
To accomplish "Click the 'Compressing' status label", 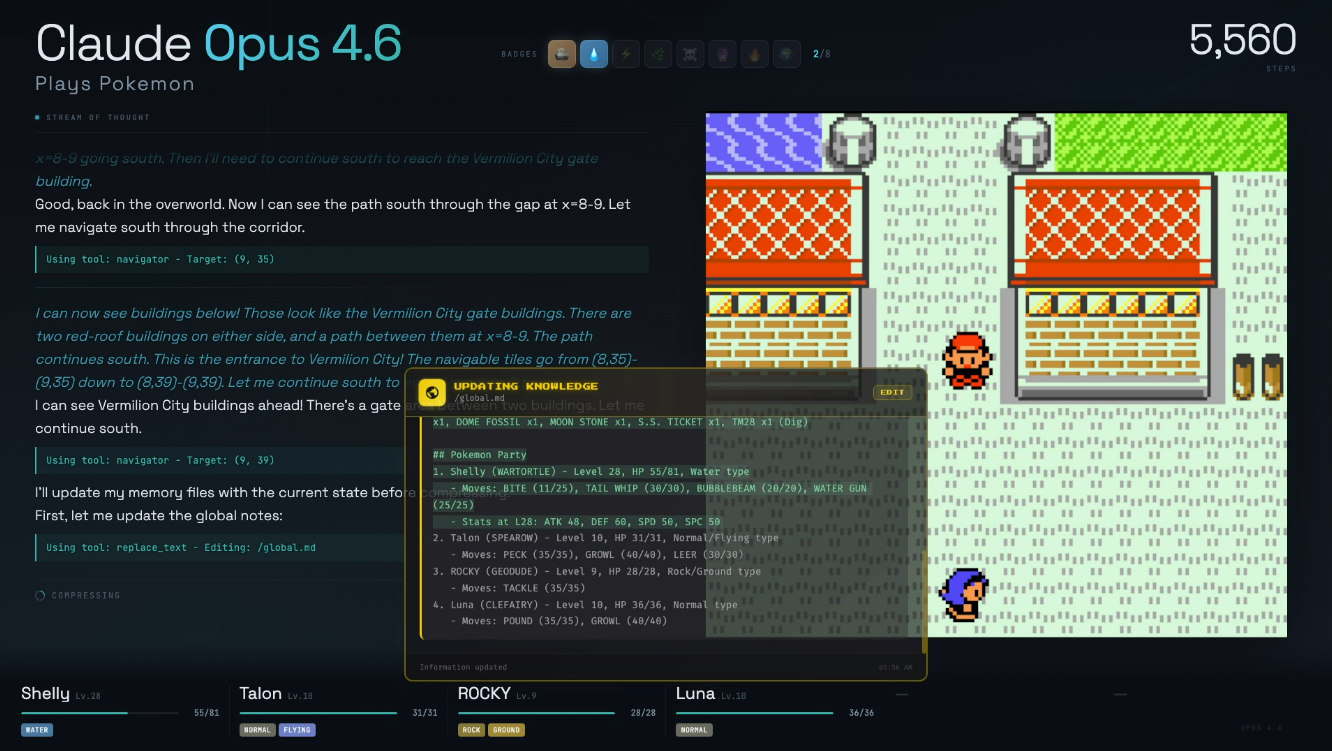I will pos(86,596).
